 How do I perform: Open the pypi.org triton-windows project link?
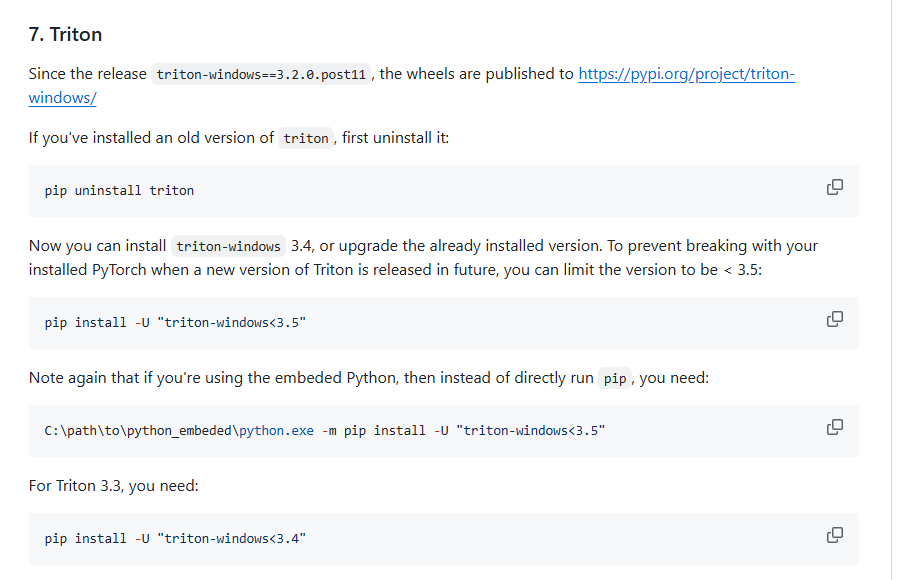(686, 74)
